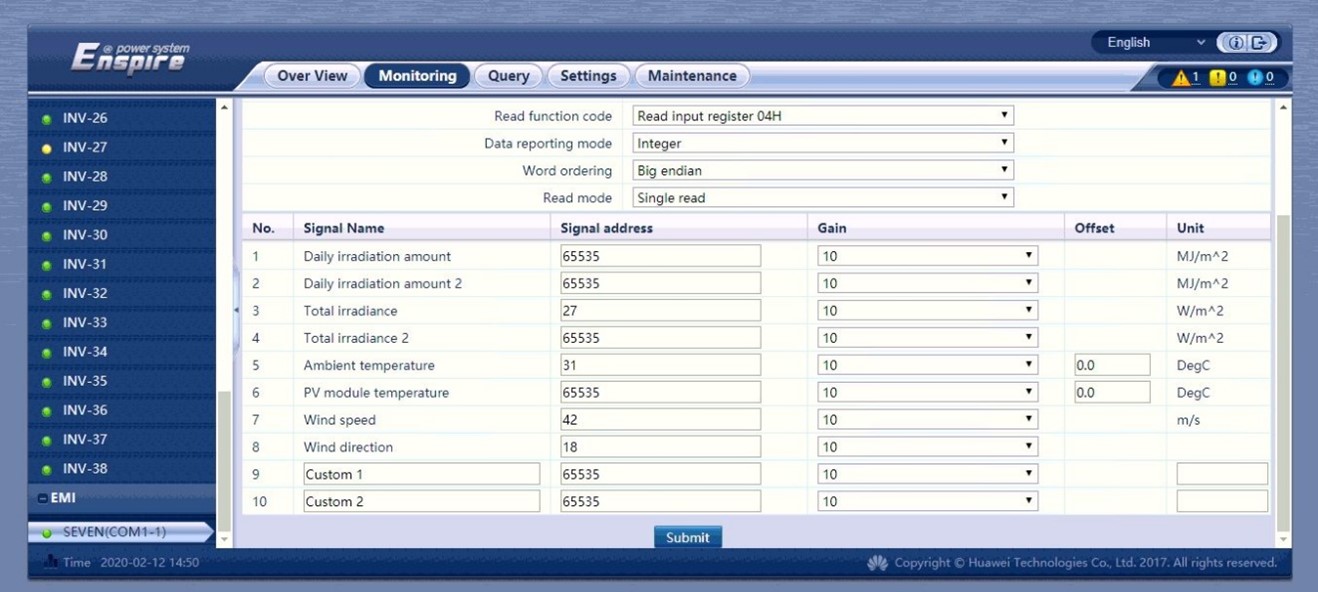Open the Read function code dropdown
The height and width of the screenshot is (592, 1318).
823,116
